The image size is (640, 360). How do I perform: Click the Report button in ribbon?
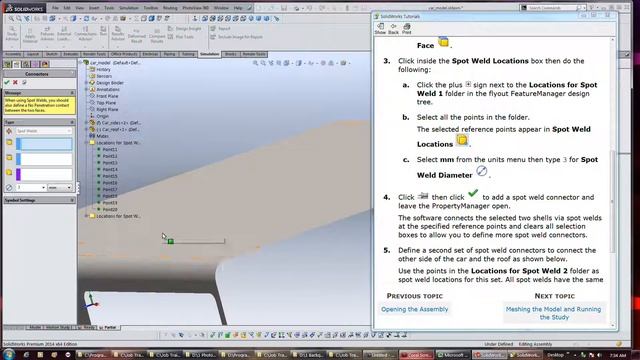point(220,29)
